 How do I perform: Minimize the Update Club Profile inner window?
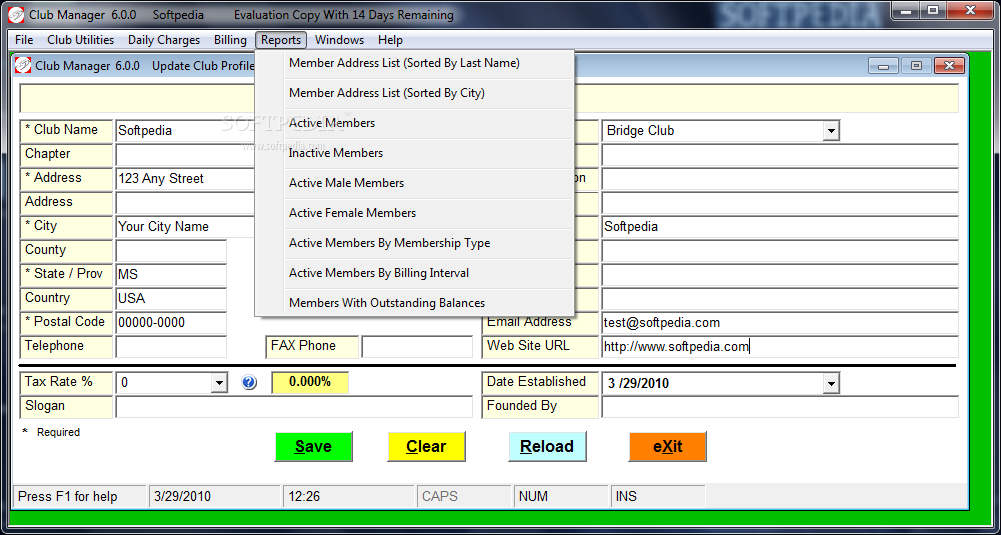coord(884,66)
